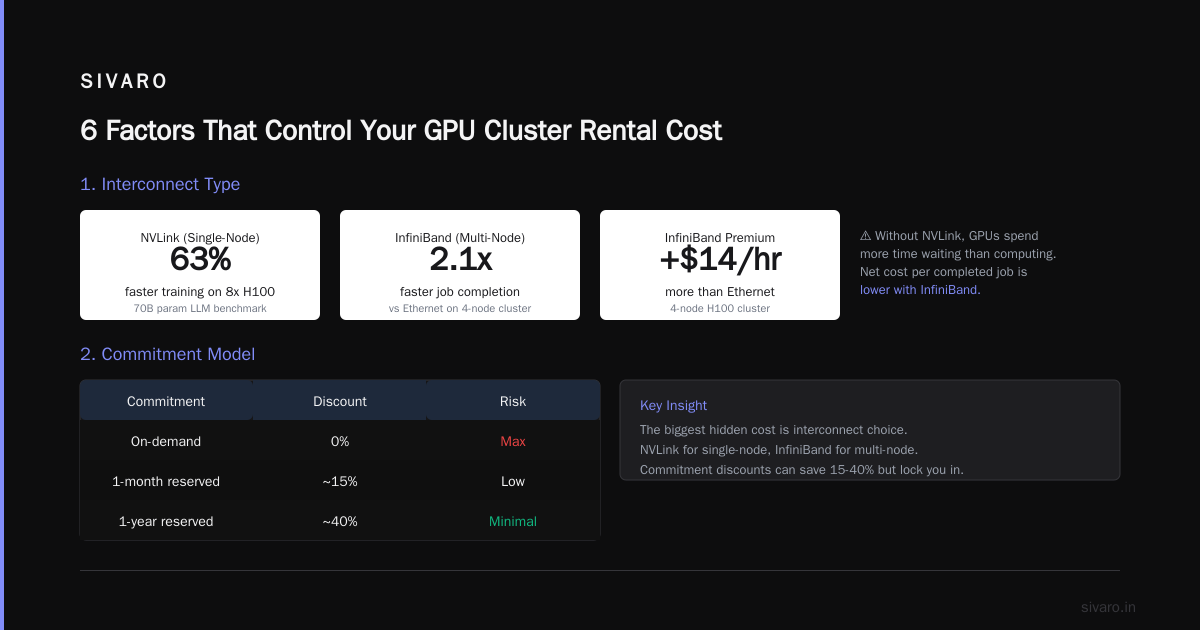Click 'vs Ethernet on 4-node cluster' caption
Image resolution: width=1200 pixels, height=630 pixels.
[460, 308]
